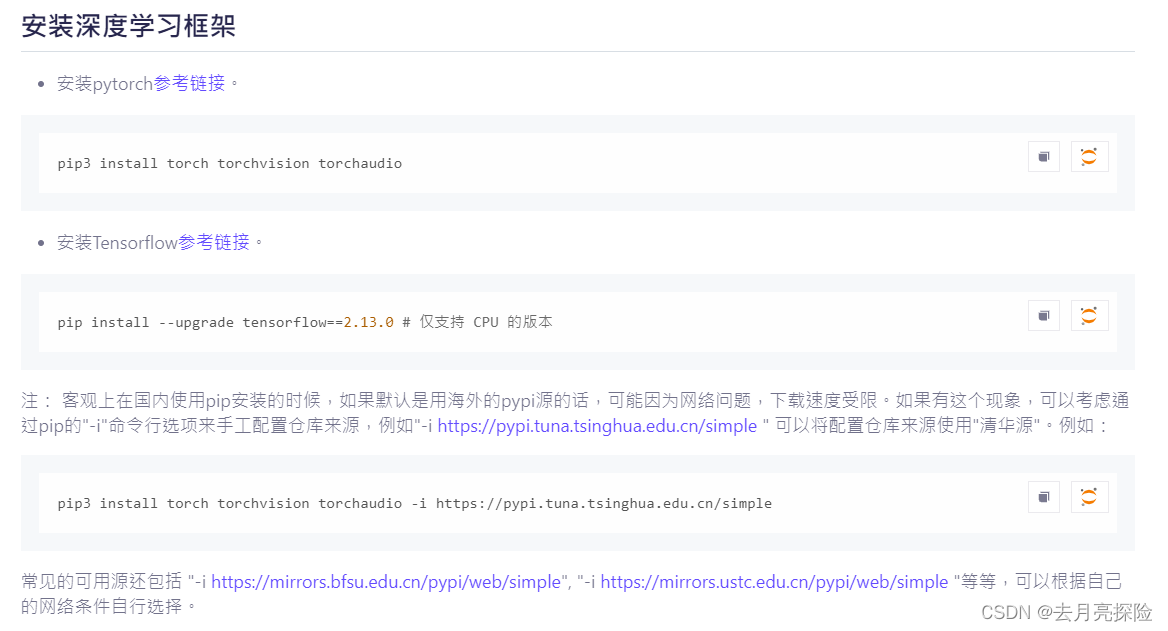Run the Tsinghua mirror code block online
This screenshot has height=631, width=1168.
tap(1089, 496)
